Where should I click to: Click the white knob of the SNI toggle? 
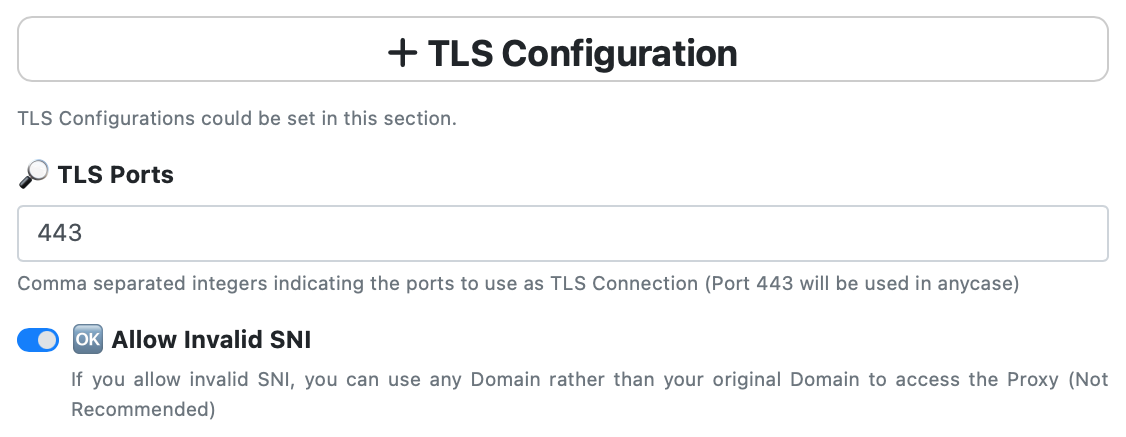(47, 339)
